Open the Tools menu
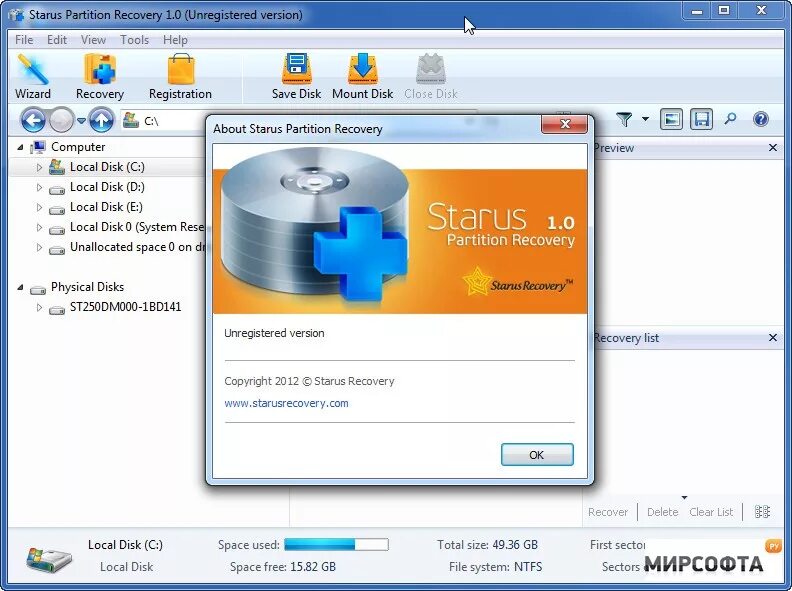792x591 pixels. pos(134,40)
